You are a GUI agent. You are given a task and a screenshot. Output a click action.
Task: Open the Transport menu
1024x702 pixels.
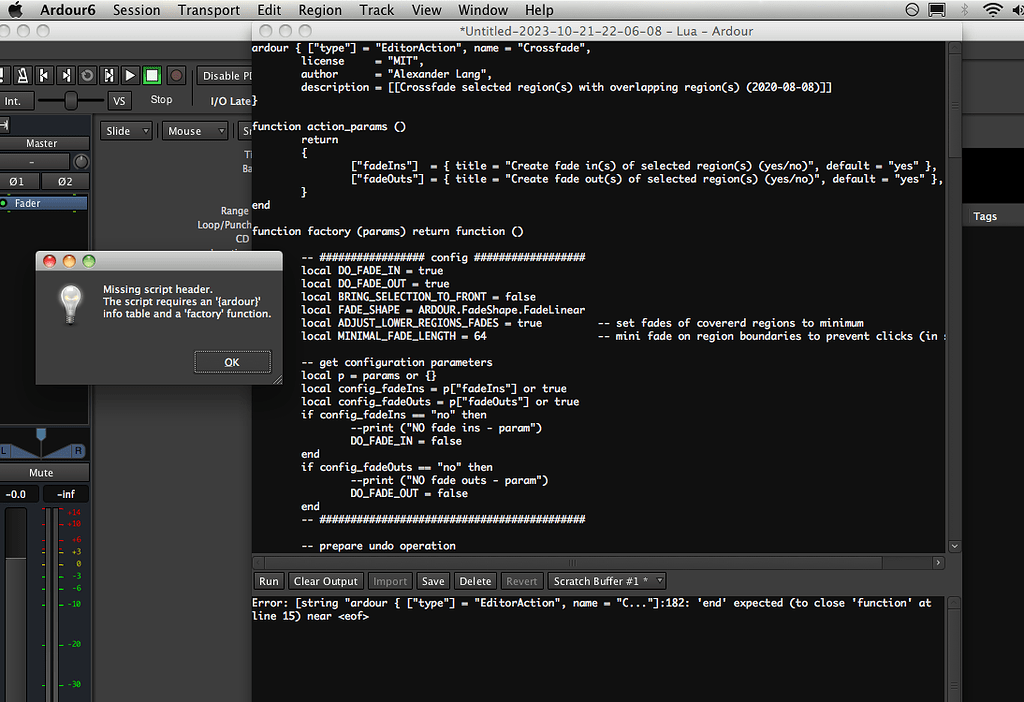tap(208, 10)
